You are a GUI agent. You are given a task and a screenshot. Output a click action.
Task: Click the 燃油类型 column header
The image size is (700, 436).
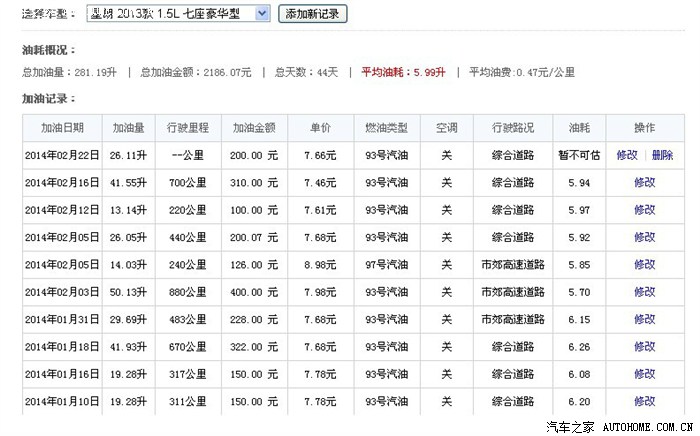pyautogui.click(x=386, y=128)
